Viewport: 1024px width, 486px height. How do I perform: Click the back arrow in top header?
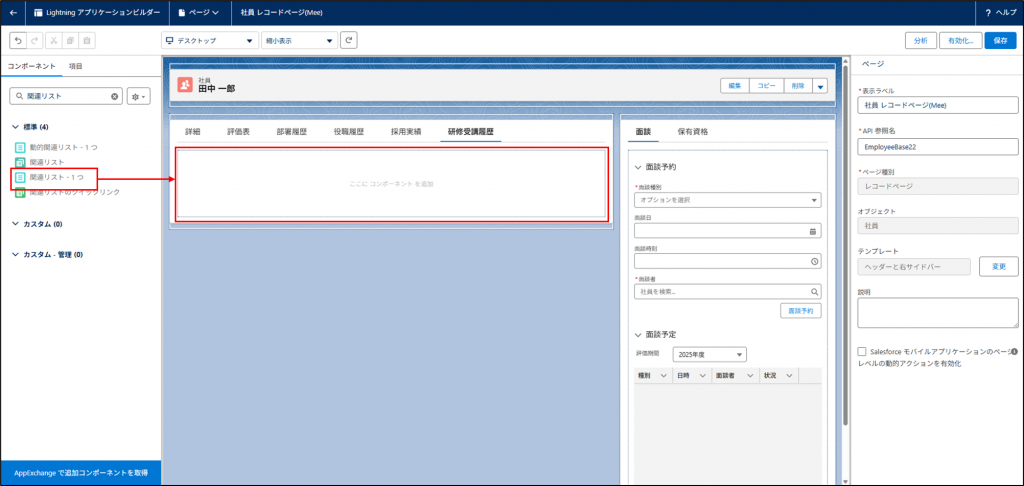(12, 12)
